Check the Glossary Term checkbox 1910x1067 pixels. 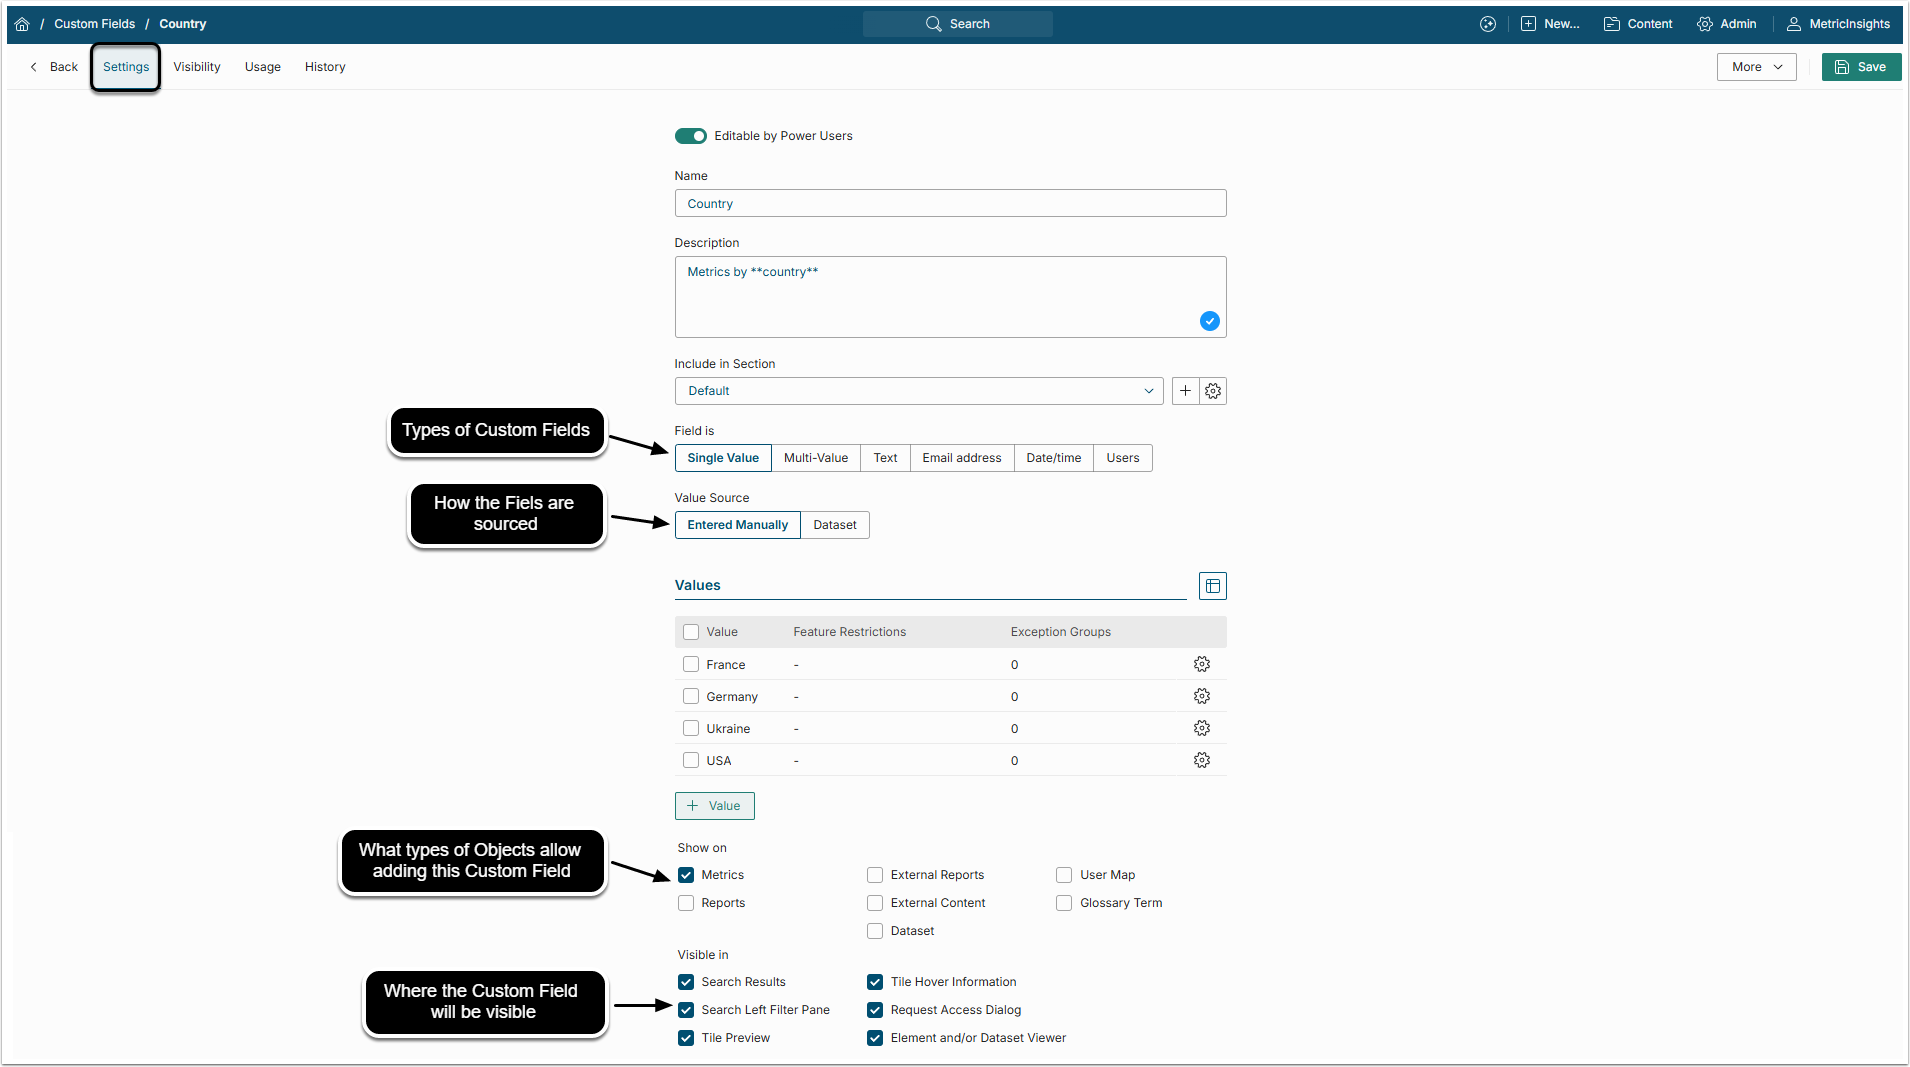point(1064,903)
